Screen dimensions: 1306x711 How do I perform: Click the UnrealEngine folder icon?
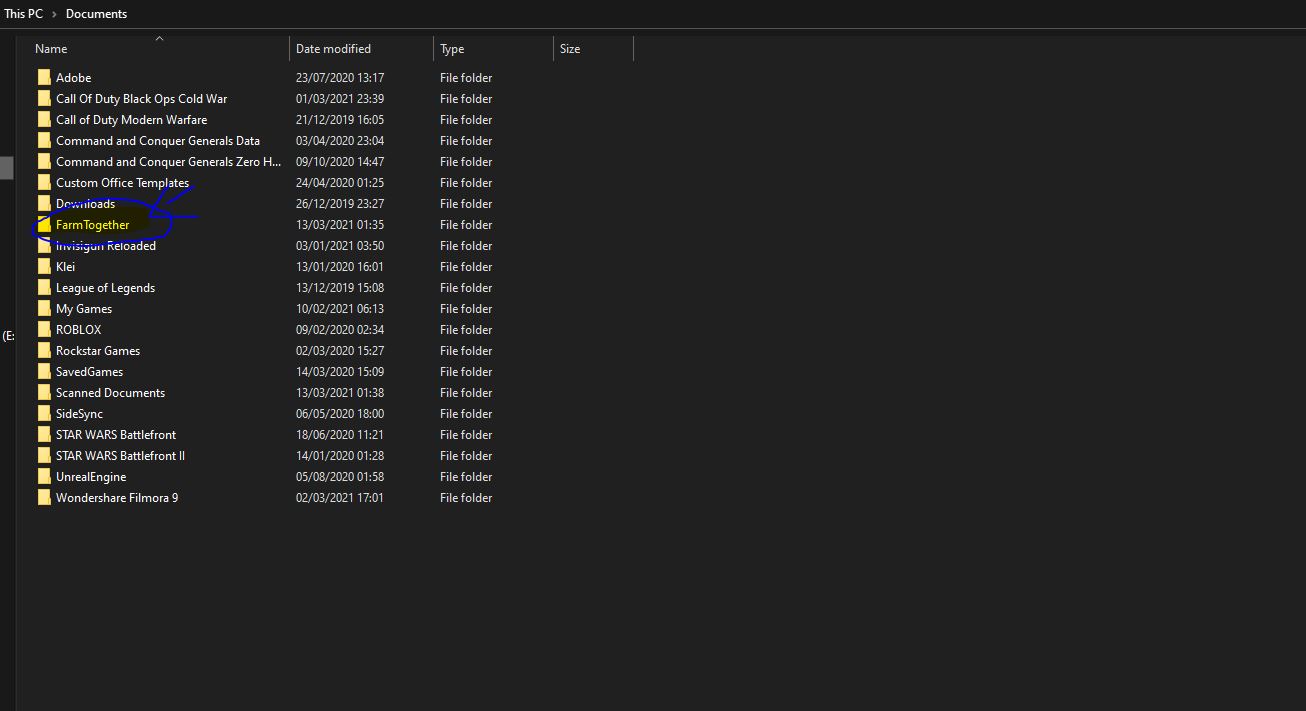tap(44, 477)
